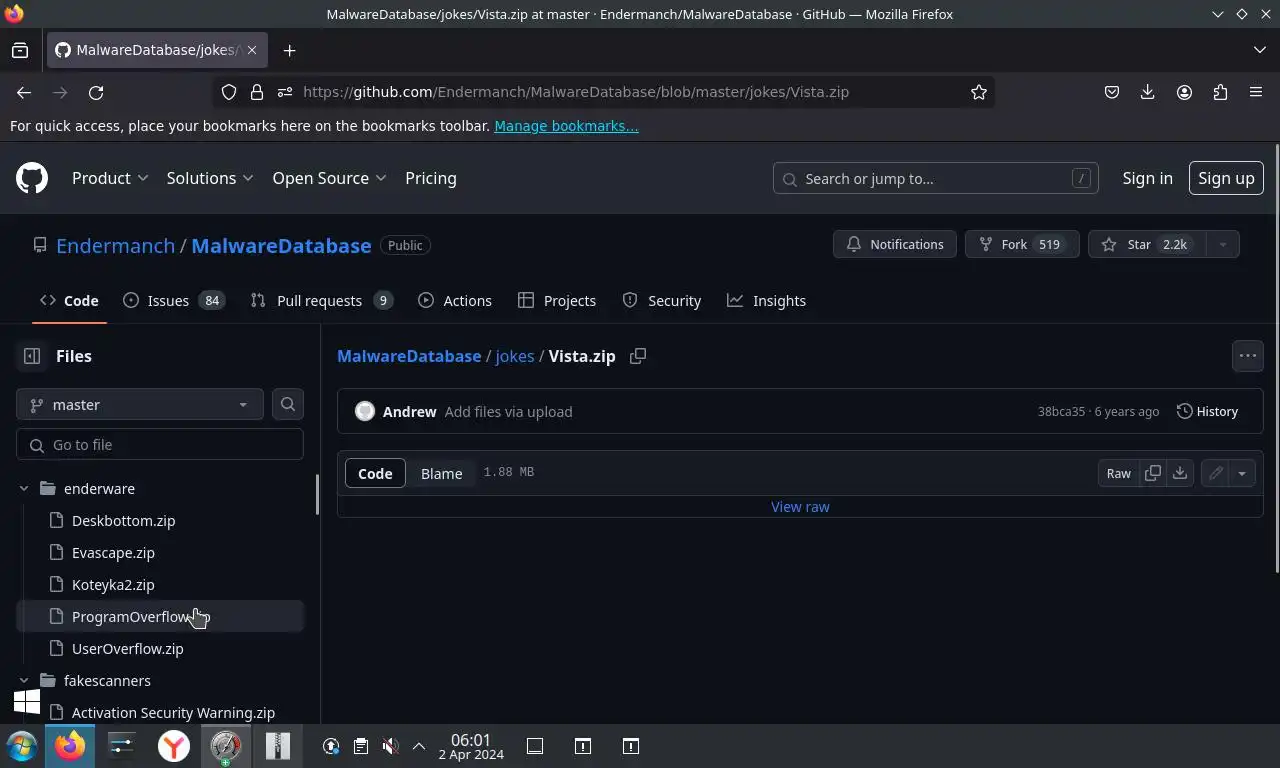
Task: Open the Firefox extensions puzzle icon
Action: [x=1220, y=92]
